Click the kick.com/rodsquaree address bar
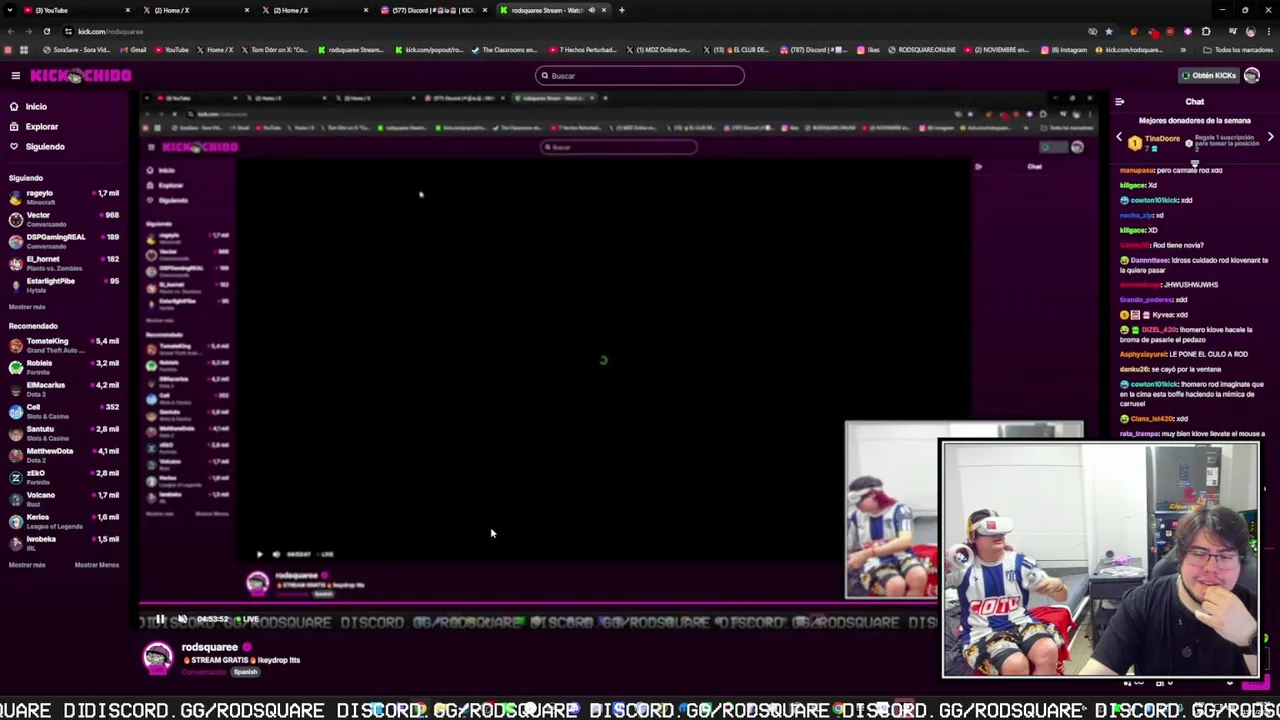The image size is (1280, 720). [110, 32]
